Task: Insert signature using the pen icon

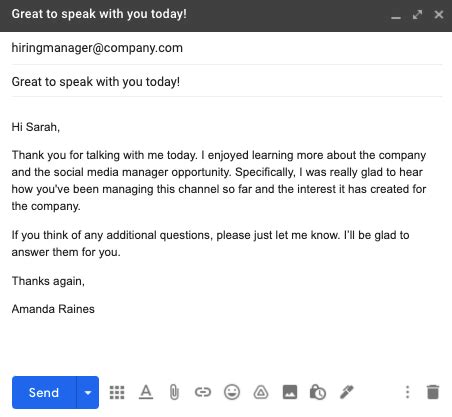Action: click(x=347, y=392)
